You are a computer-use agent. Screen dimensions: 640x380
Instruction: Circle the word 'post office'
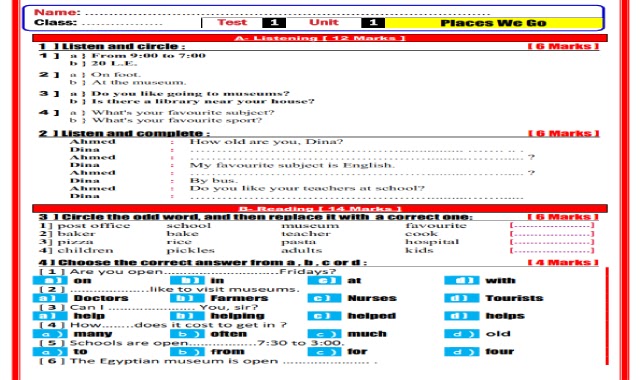click(x=93, y=226)
